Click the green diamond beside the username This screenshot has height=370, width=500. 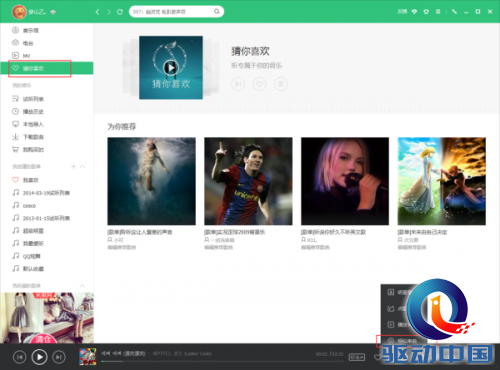[x=53, y=12]
